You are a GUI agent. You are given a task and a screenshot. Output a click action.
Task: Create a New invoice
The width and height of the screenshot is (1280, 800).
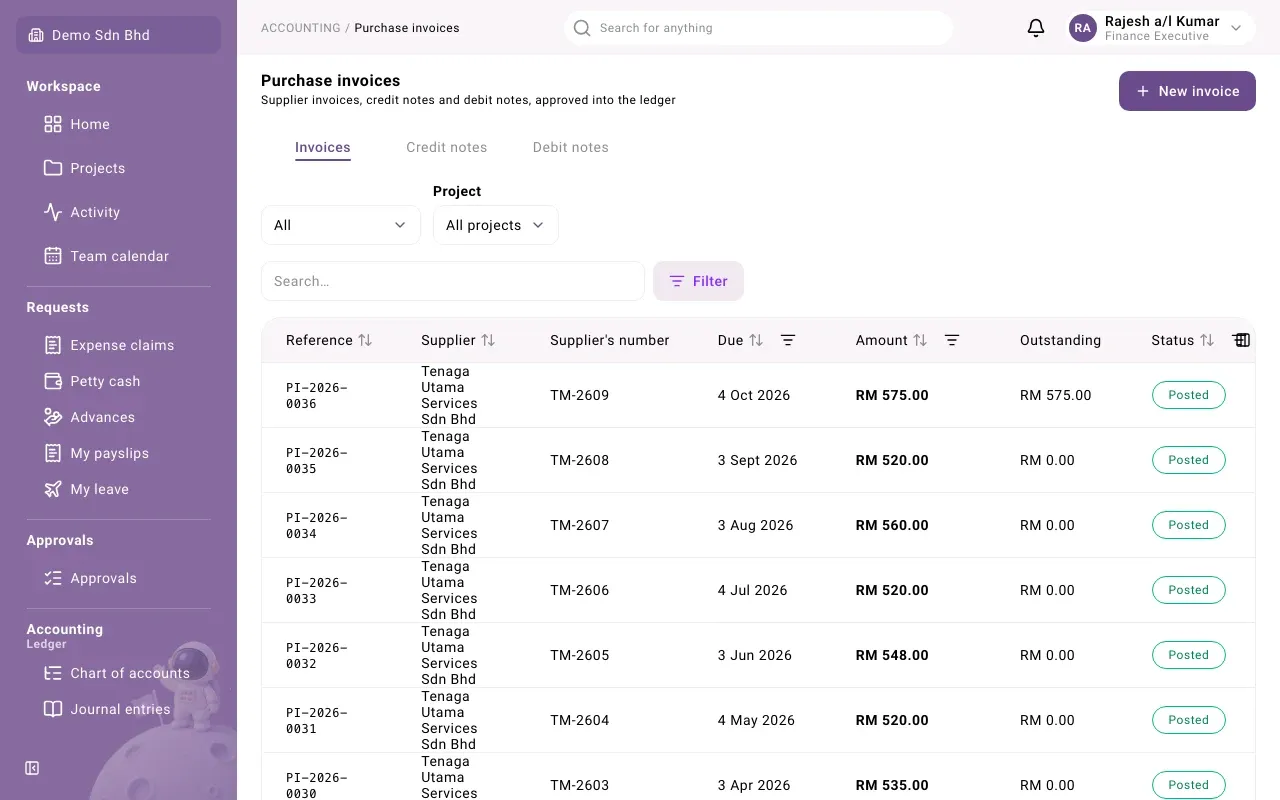(x=1187, y=91)
